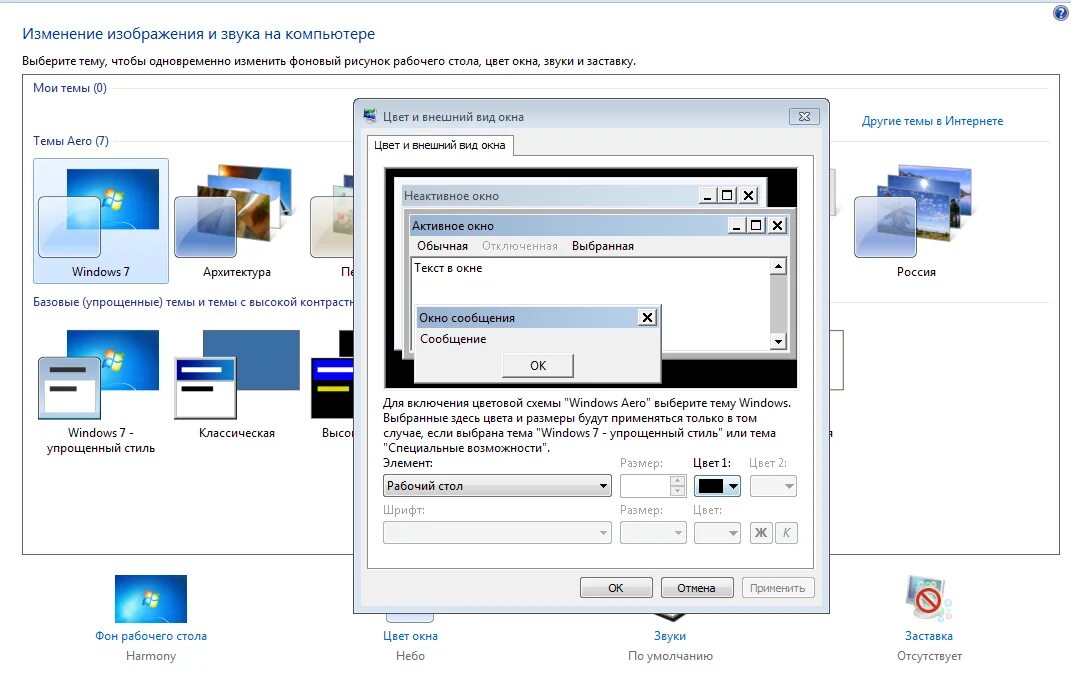Click Обычная menu item in preview
This screenshot has width=1071, height=674.
click(x=443, y=246)
